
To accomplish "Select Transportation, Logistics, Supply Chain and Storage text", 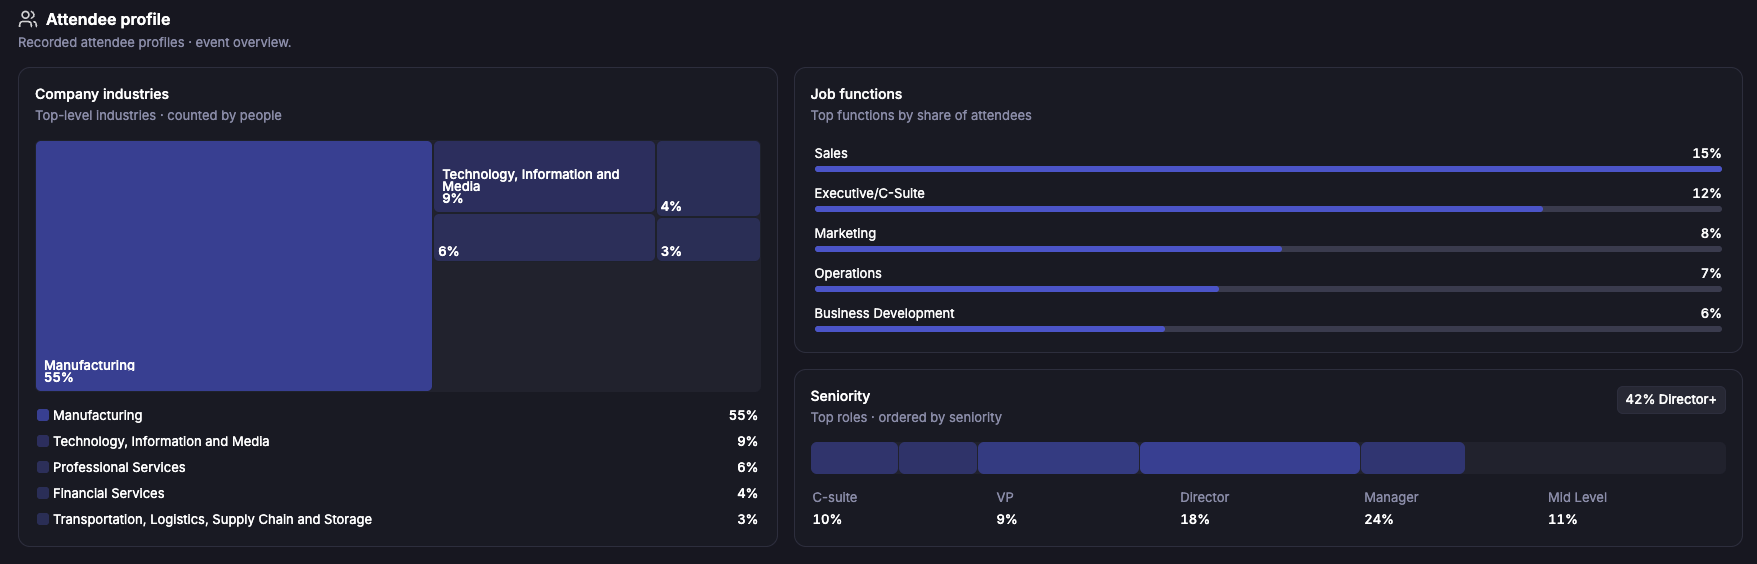I will (x=212, y=519).
